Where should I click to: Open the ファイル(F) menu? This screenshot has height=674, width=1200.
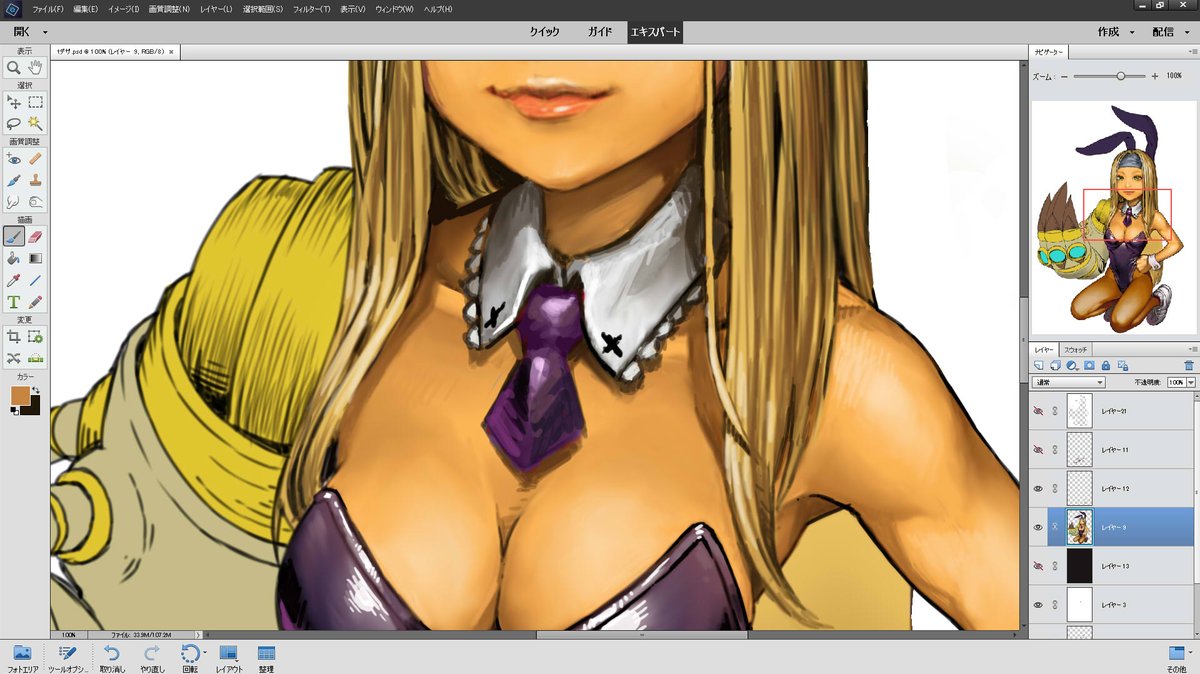coord(48,9)
